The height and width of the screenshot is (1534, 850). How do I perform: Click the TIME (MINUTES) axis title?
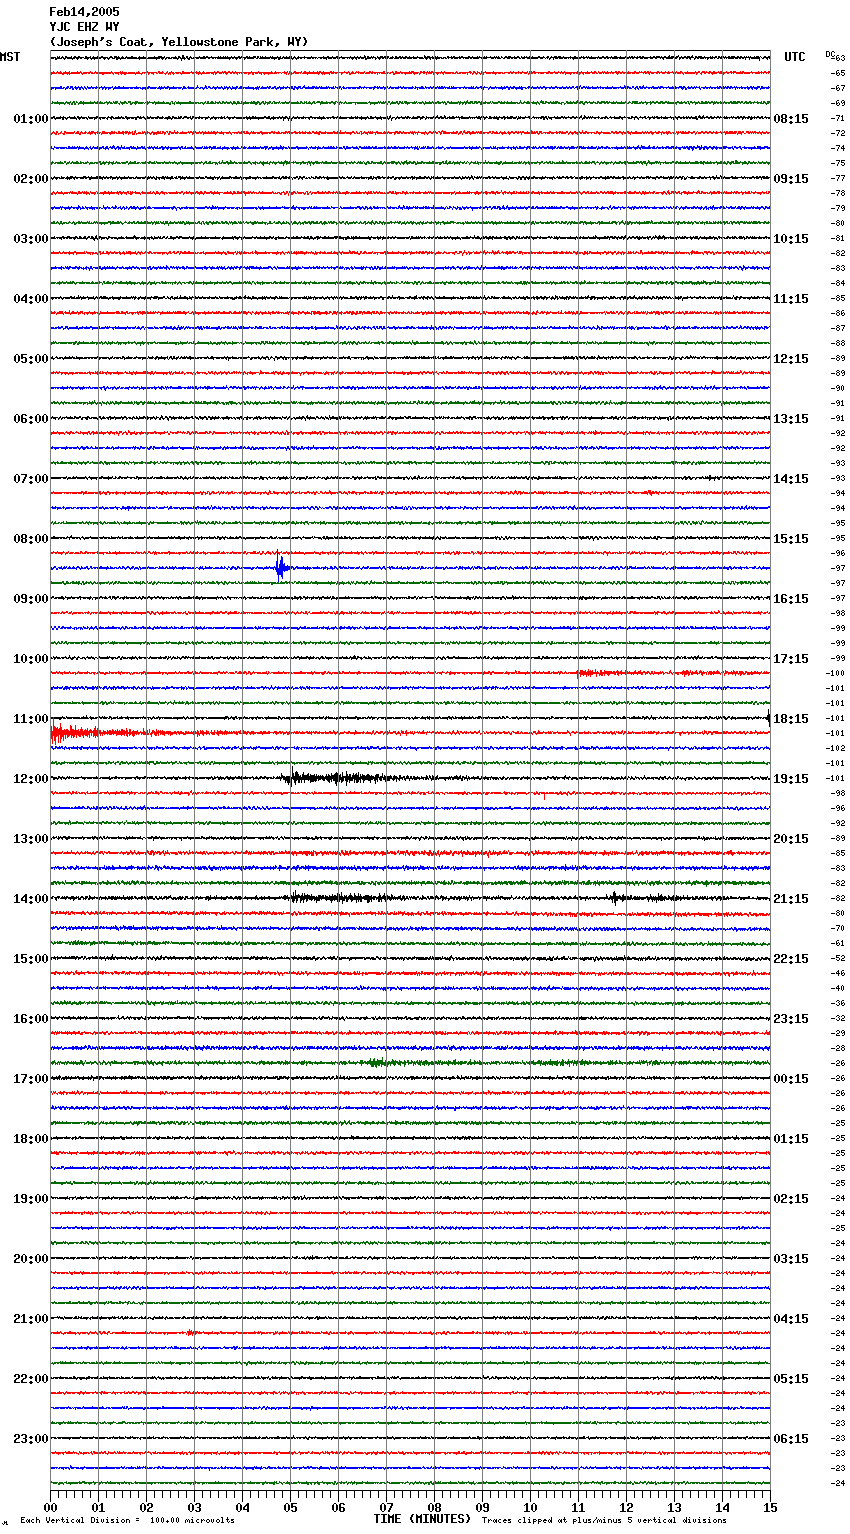tap(422, 1519)
